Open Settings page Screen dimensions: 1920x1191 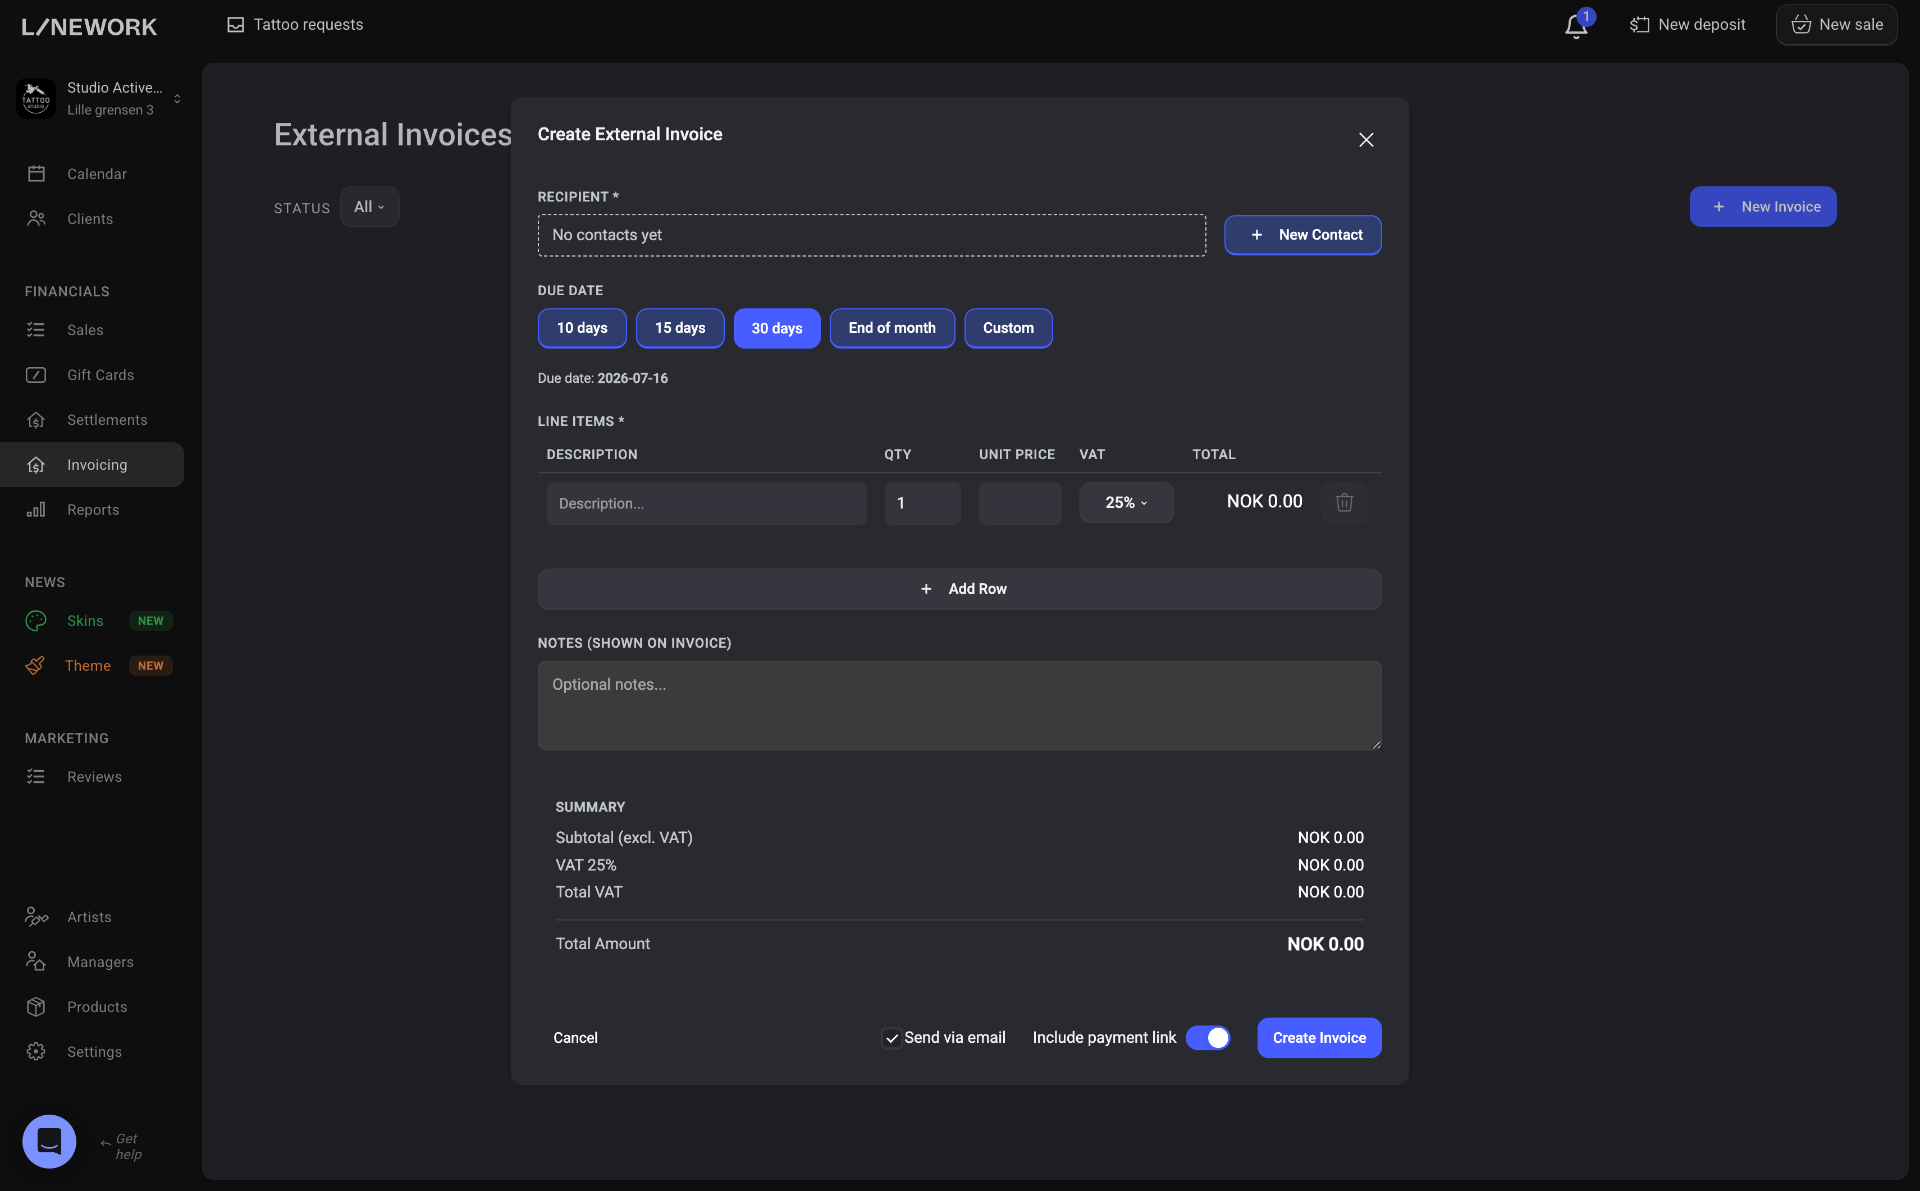point(92,1052)
